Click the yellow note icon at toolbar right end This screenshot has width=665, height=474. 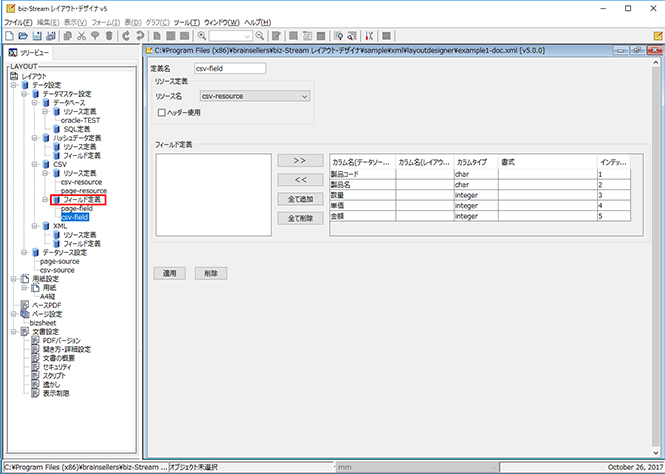[658, 36]
